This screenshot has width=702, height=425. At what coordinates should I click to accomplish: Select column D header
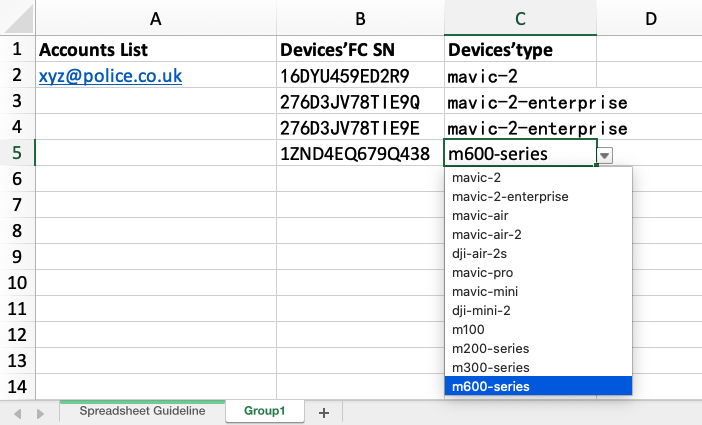[x=650, y=18]
